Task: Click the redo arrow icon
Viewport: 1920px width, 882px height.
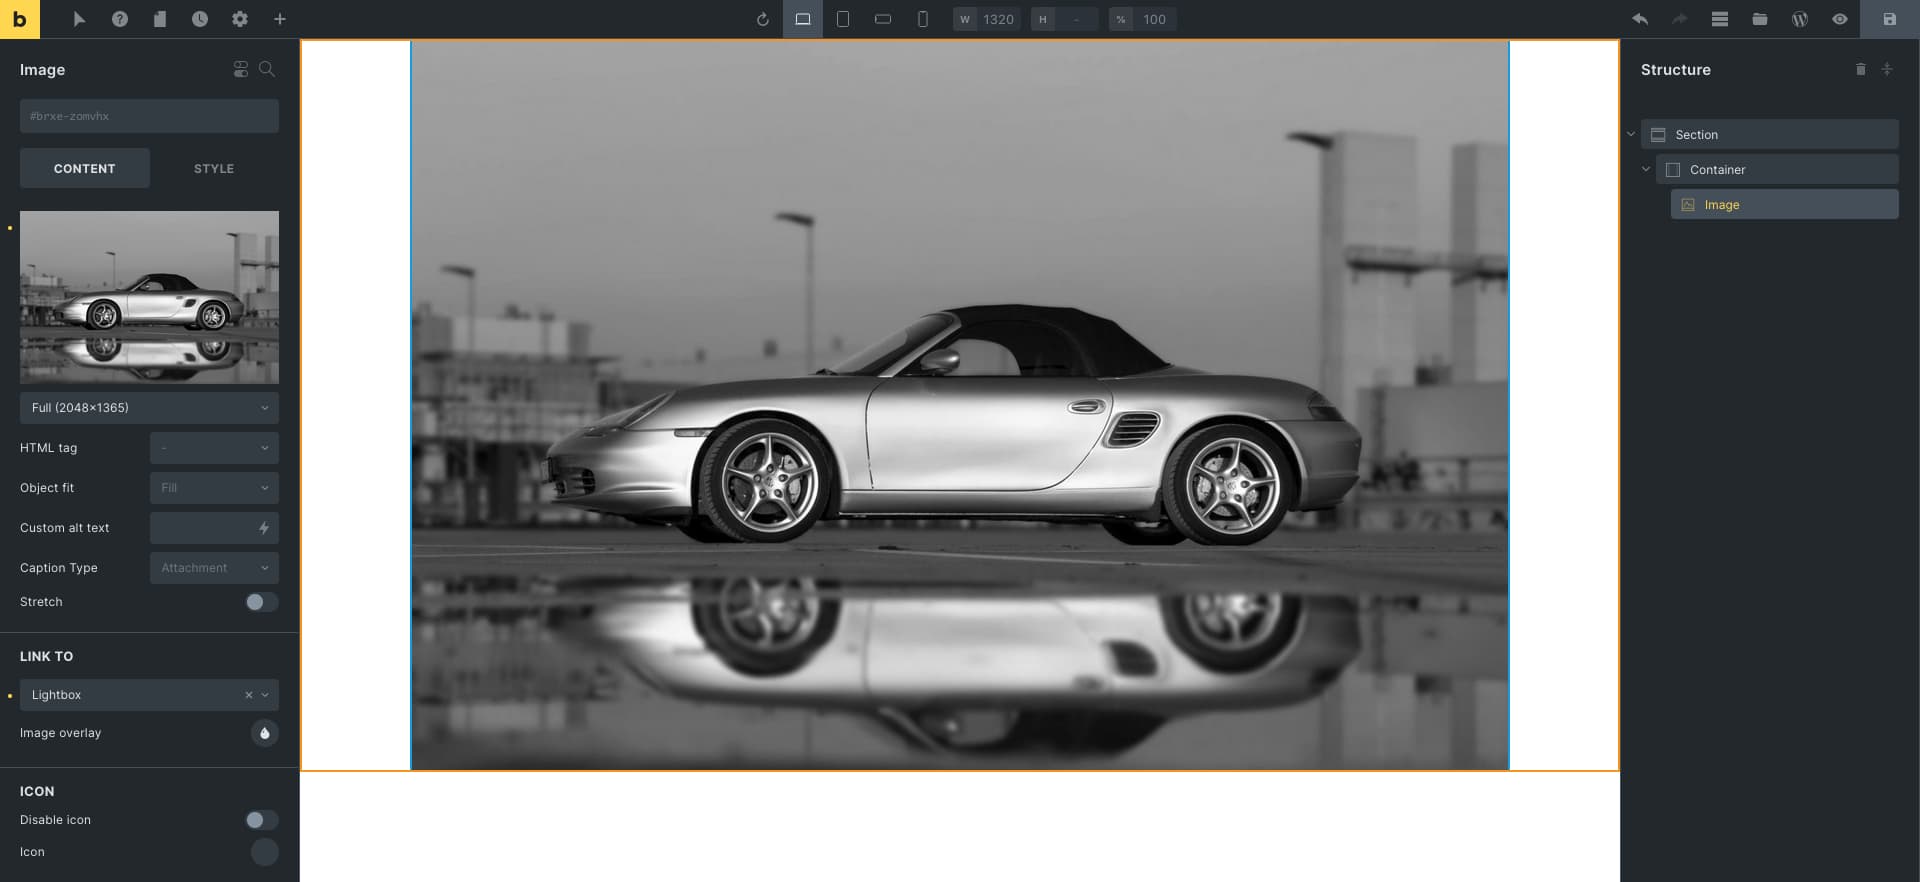Action: point(1680,19)
